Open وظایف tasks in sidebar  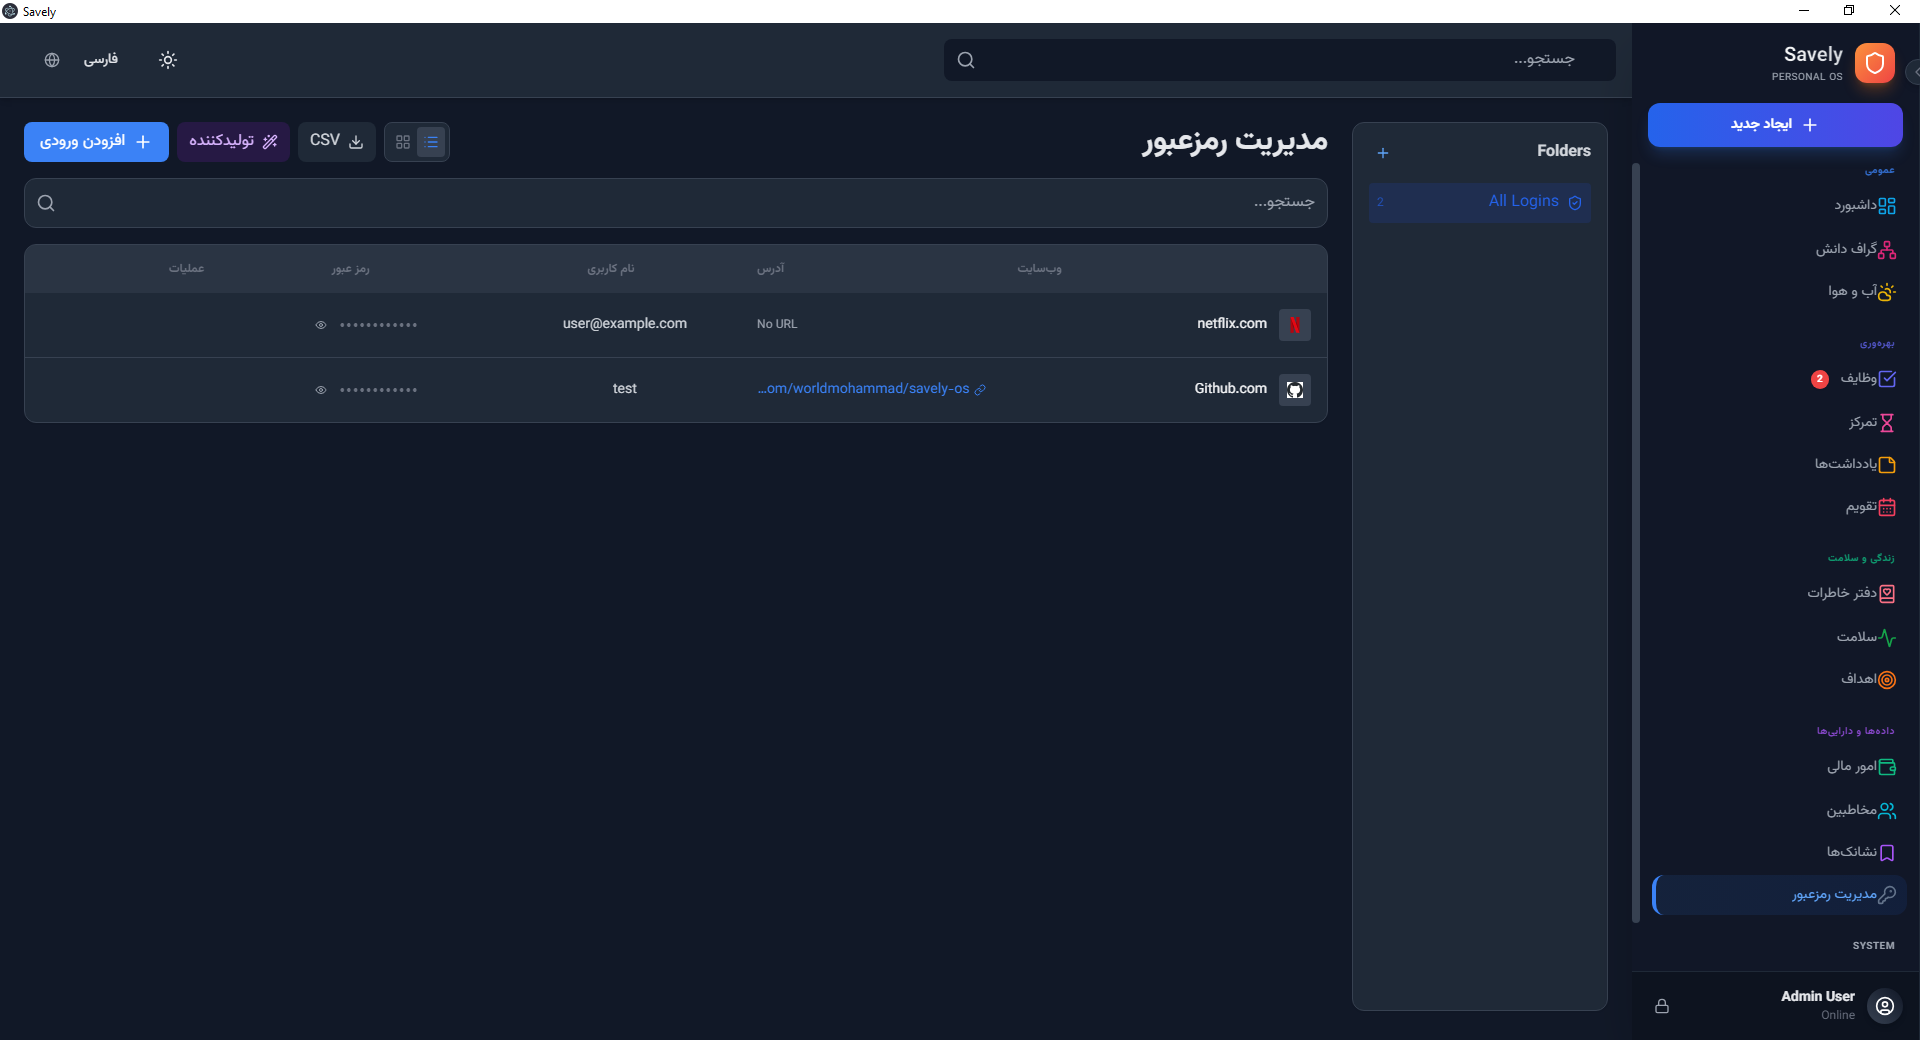click(1858, 379)
